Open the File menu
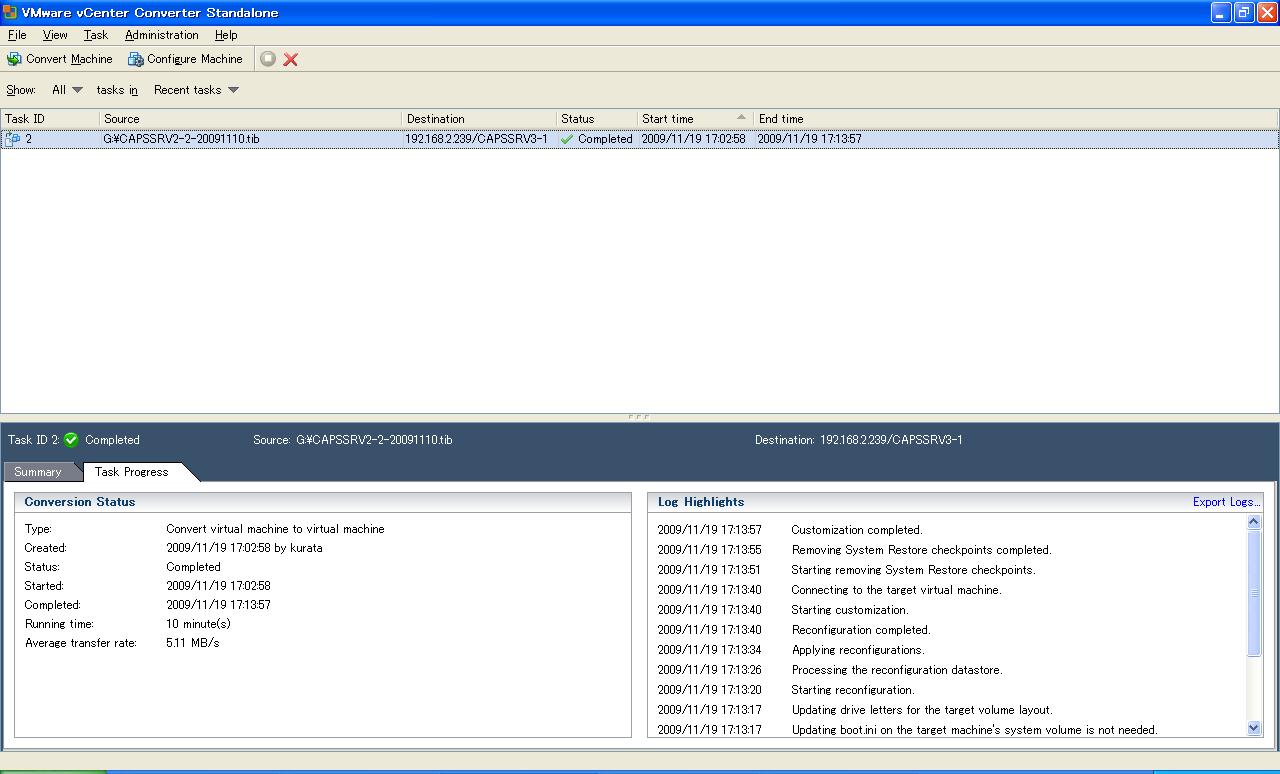The image size is (1280, 774). coord(17,35)
